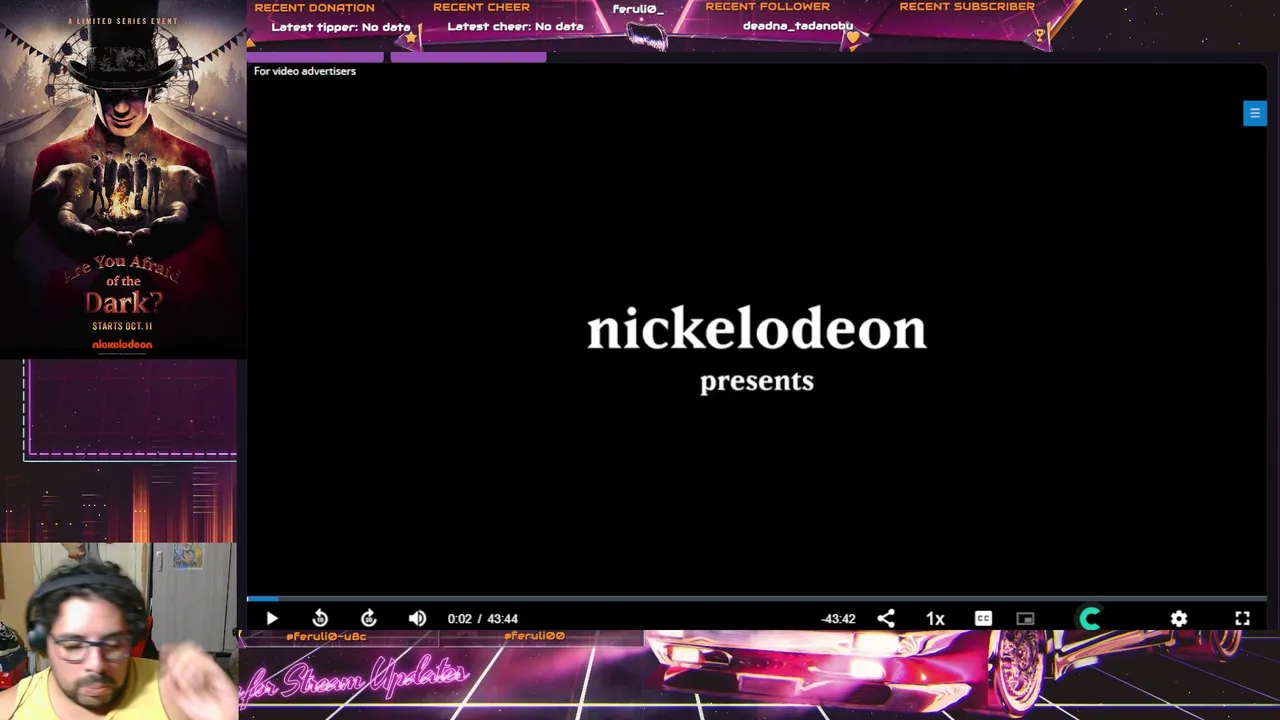Click the recent follower name deadna_tadanobu
Viewport: 1280px width, 720px height.
798,26
